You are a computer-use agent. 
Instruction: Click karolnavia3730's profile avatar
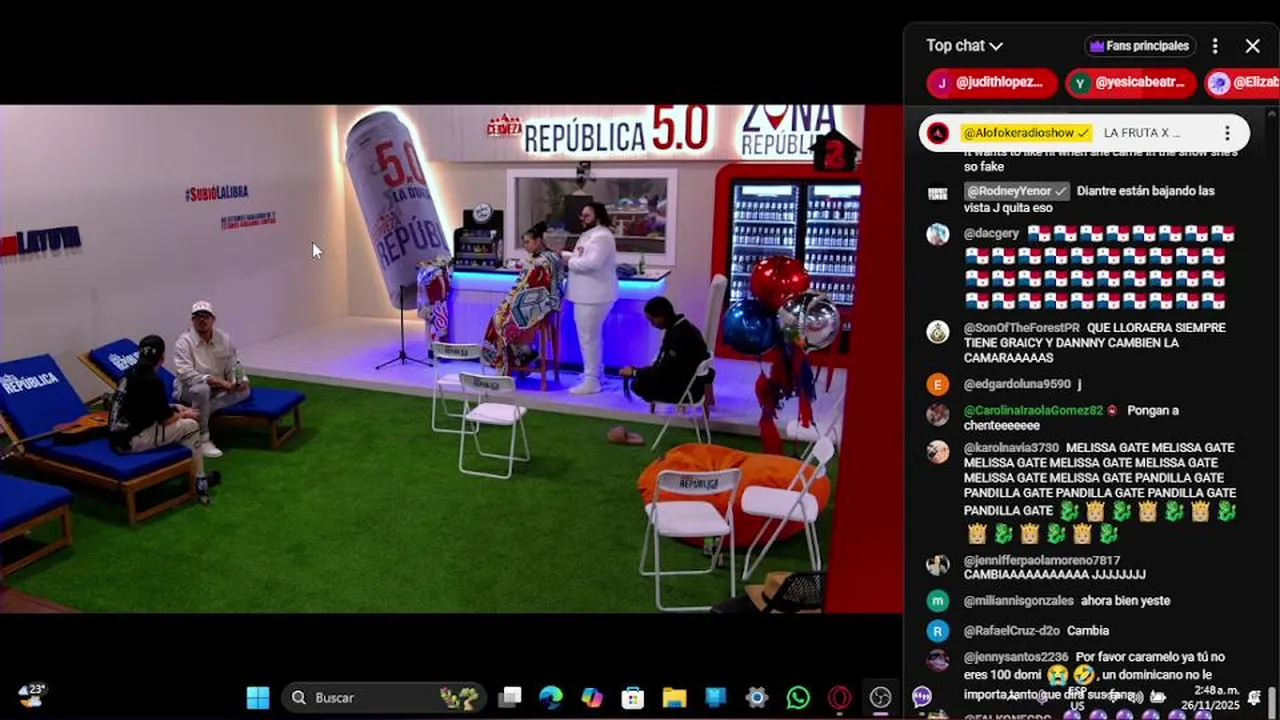point(937,452)
